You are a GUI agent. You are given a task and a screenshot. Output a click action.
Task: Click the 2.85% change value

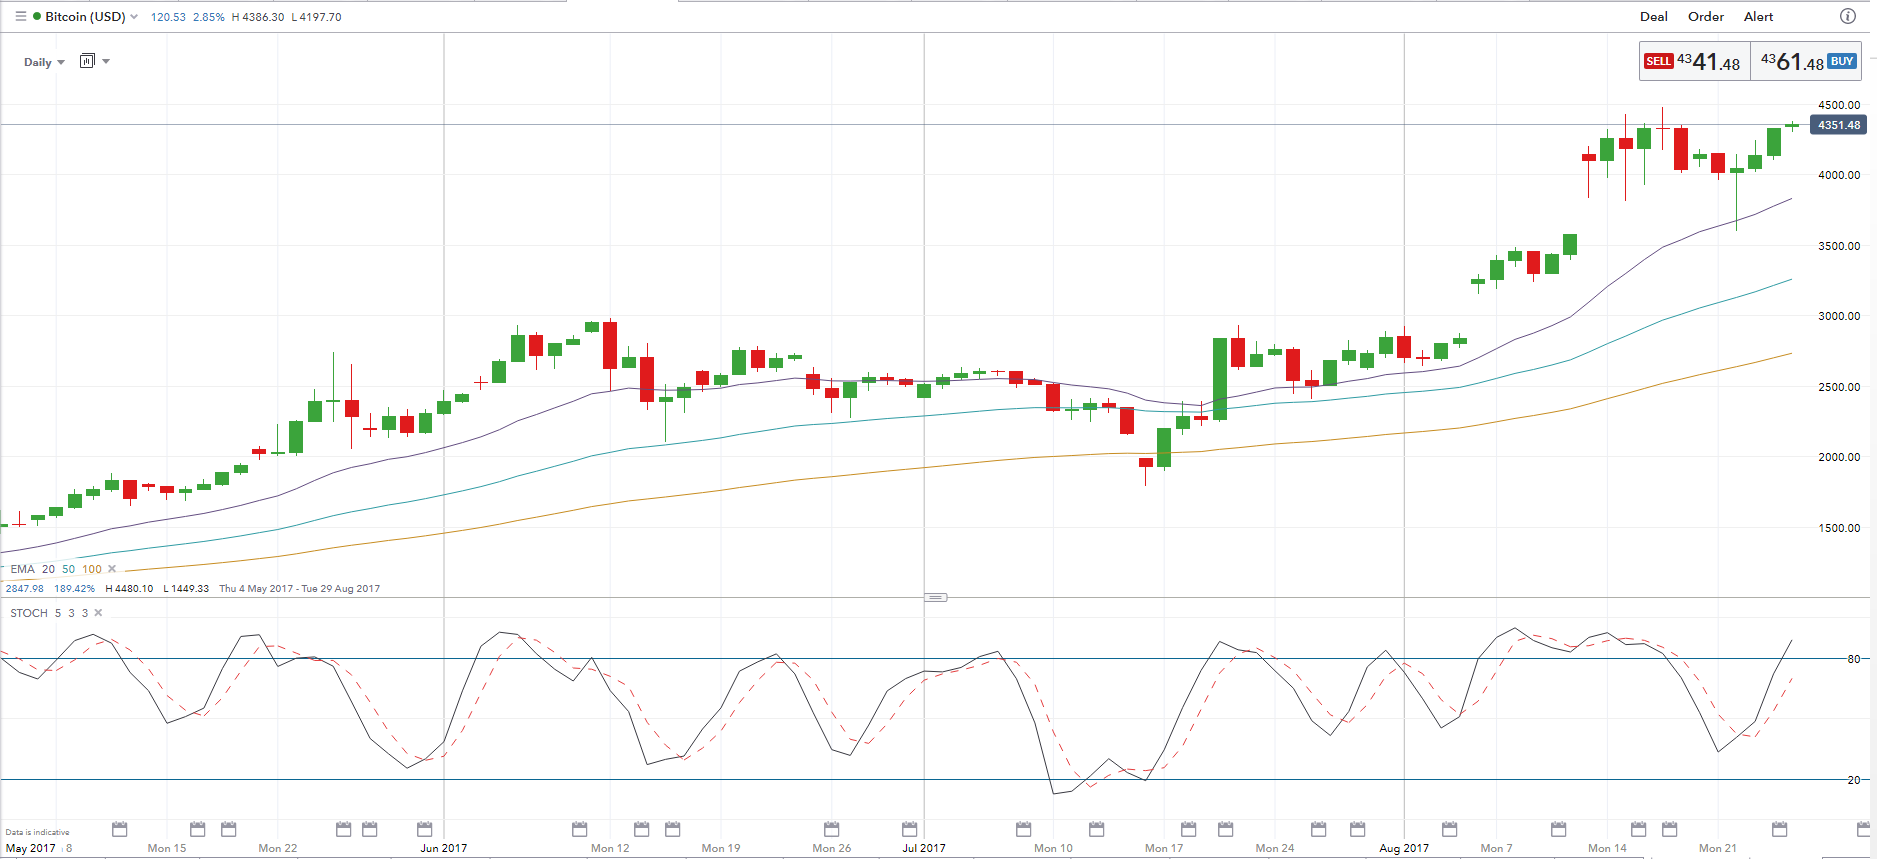pyautogui.click(x=209, y=17)
